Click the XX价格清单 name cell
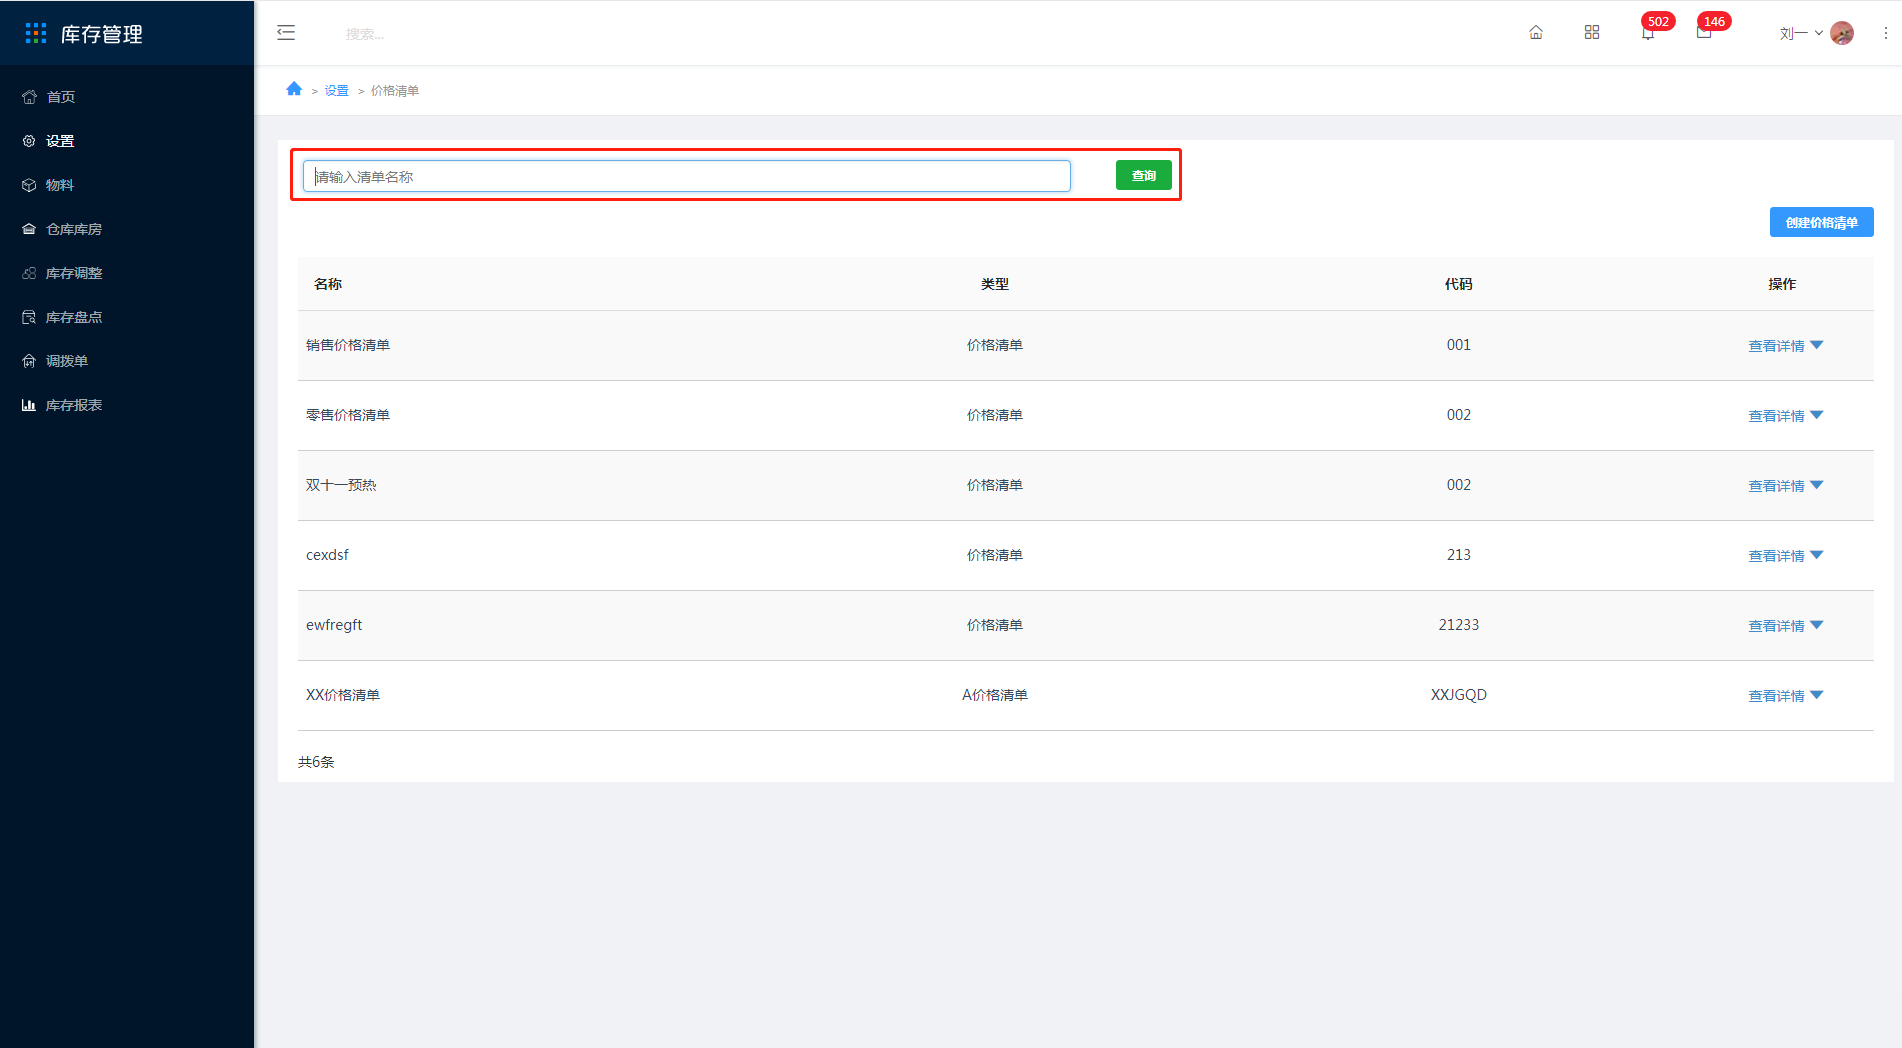This screenshot has width=1902, height=1048. [343, 695]
